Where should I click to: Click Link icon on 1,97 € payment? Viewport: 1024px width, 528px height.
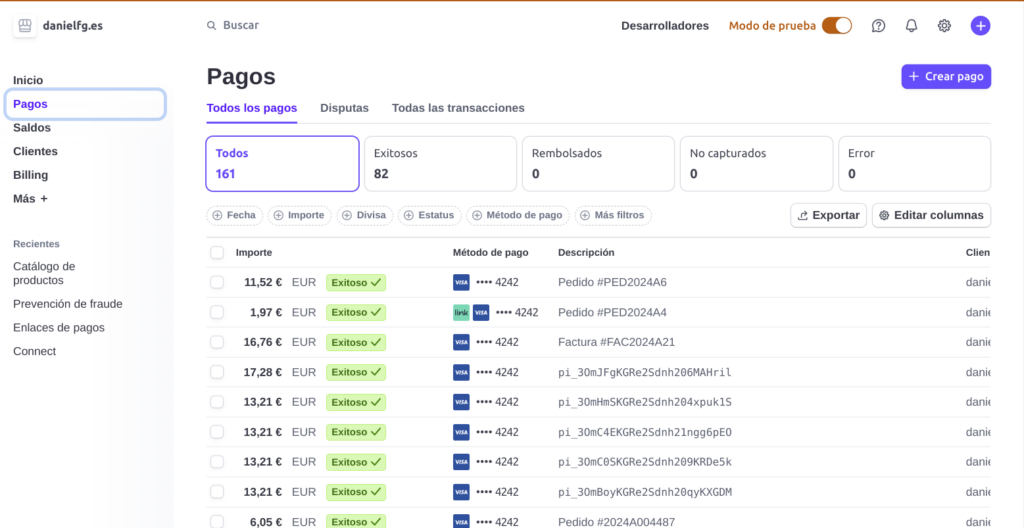[461, 312]
